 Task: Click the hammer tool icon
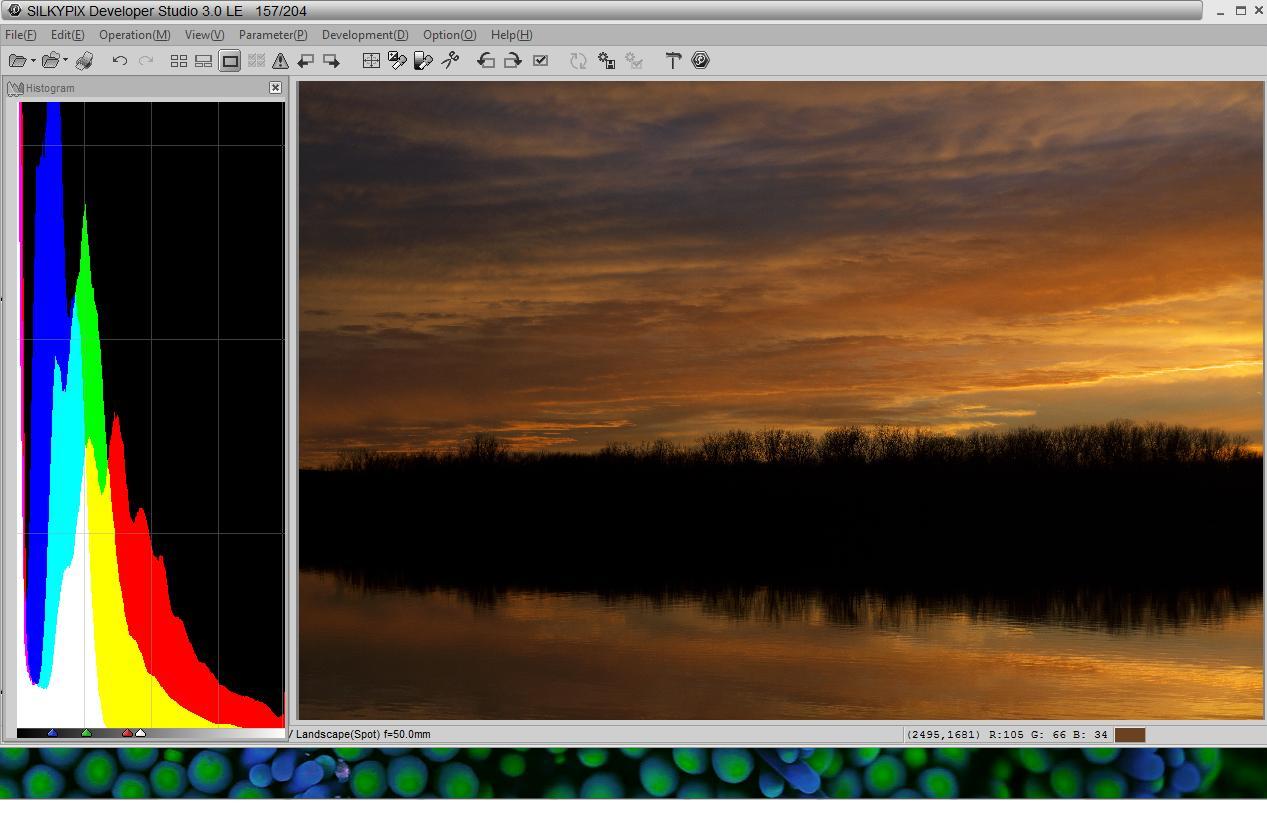coord(673,61)
